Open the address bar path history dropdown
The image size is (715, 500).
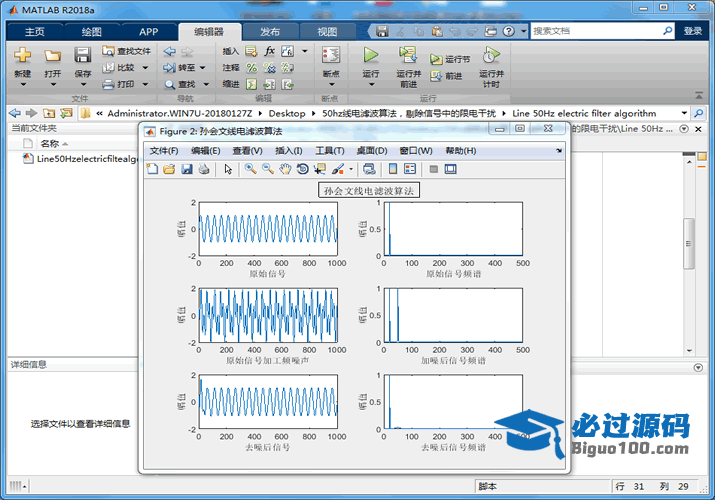point(684,113)
